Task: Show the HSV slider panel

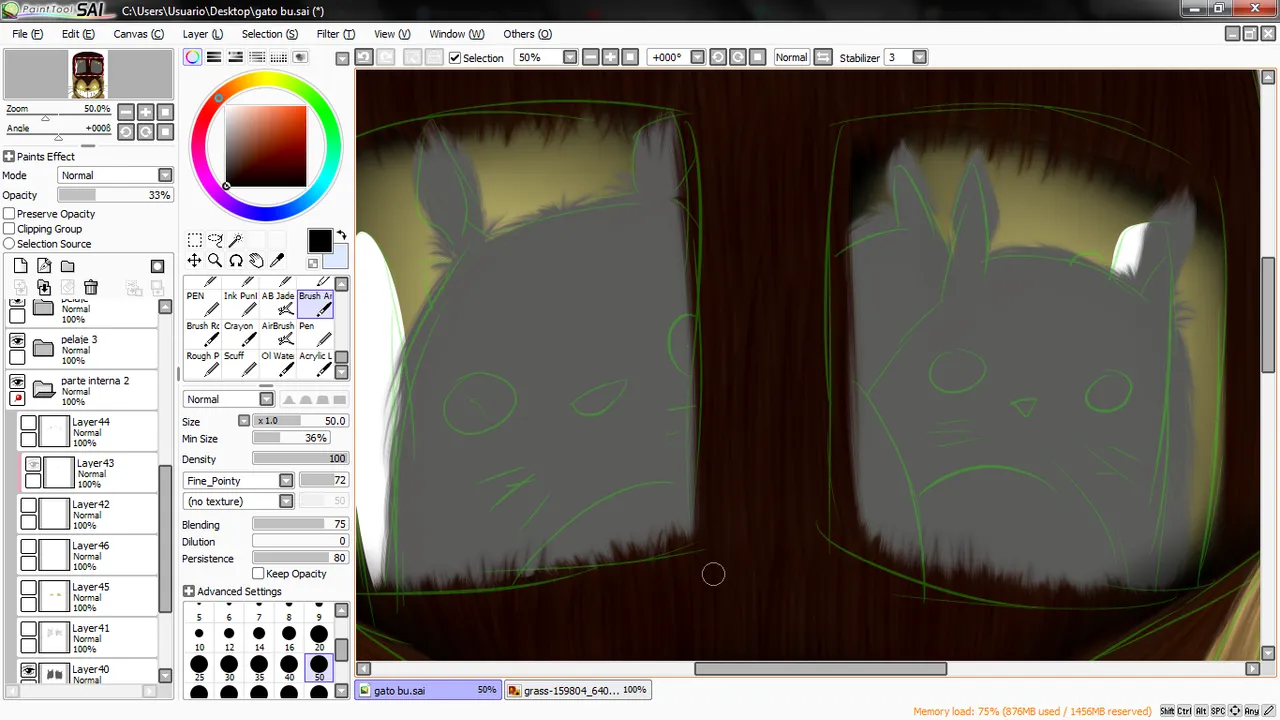Action: (x=235, y=58)
